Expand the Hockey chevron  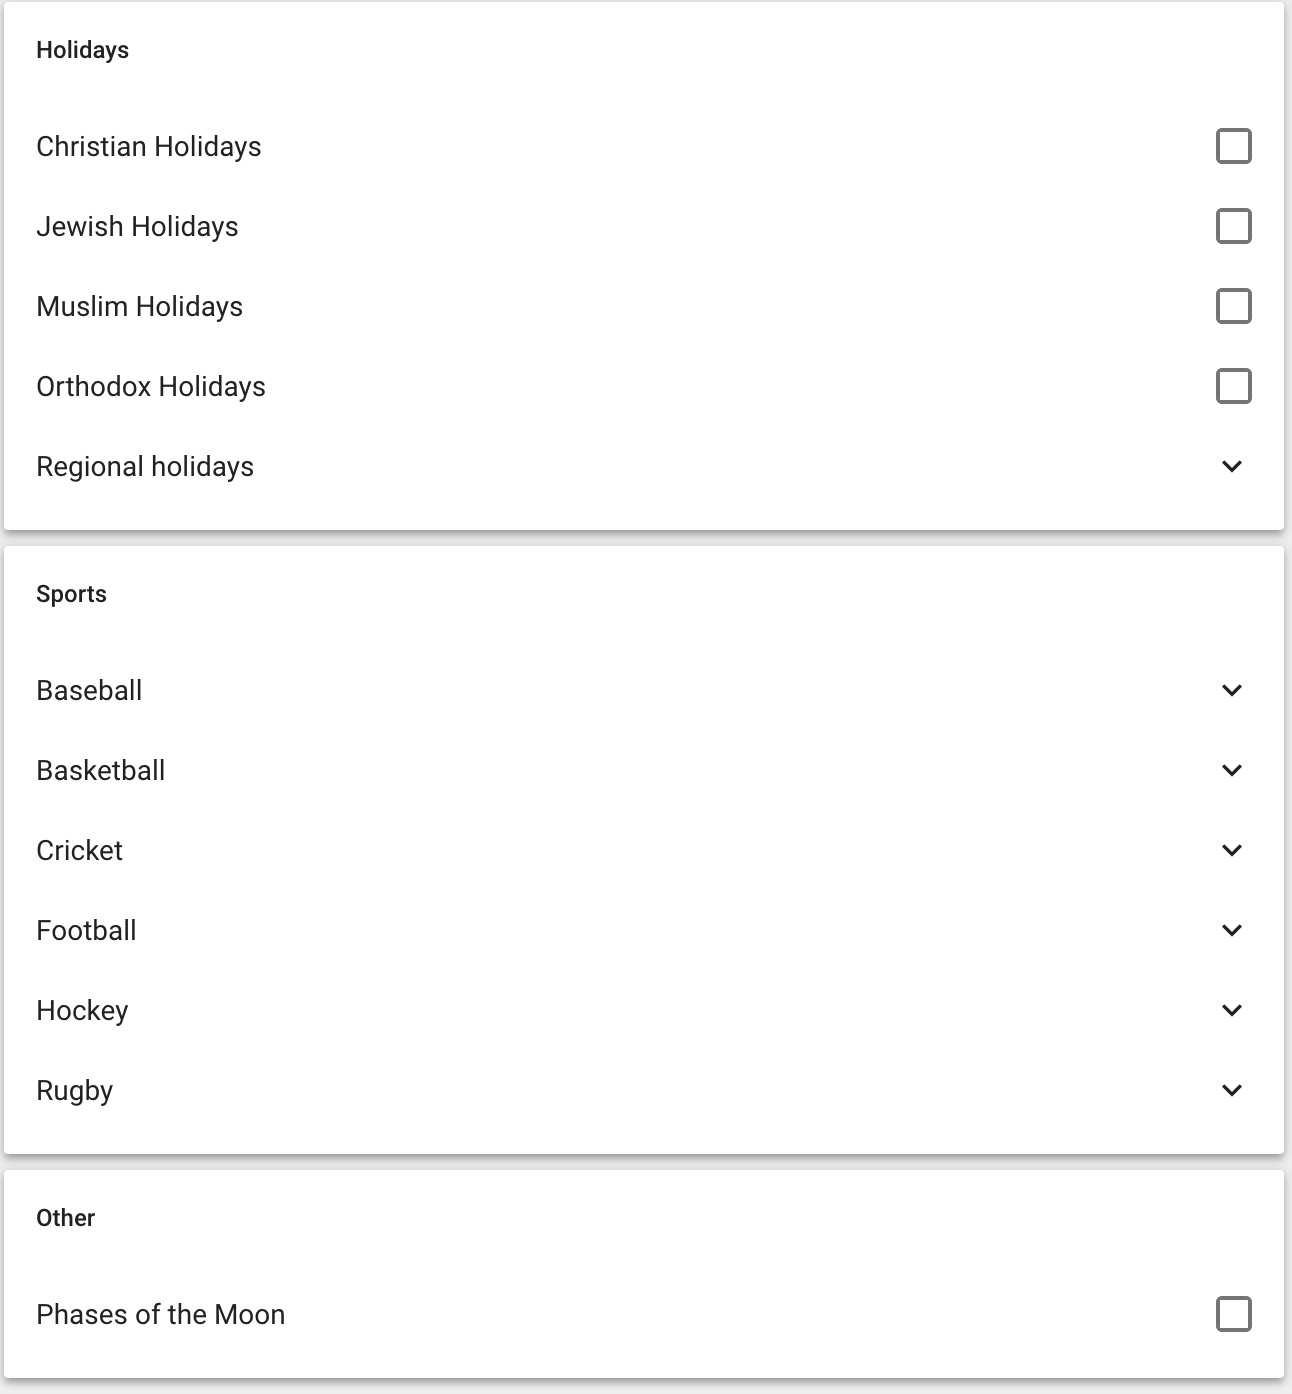(1232, 1010)
